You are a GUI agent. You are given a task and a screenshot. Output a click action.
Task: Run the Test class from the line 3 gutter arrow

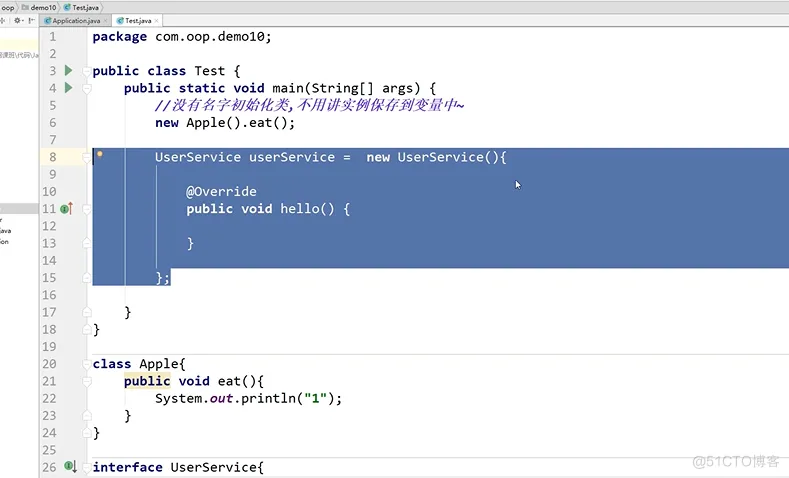pos(68,70)
